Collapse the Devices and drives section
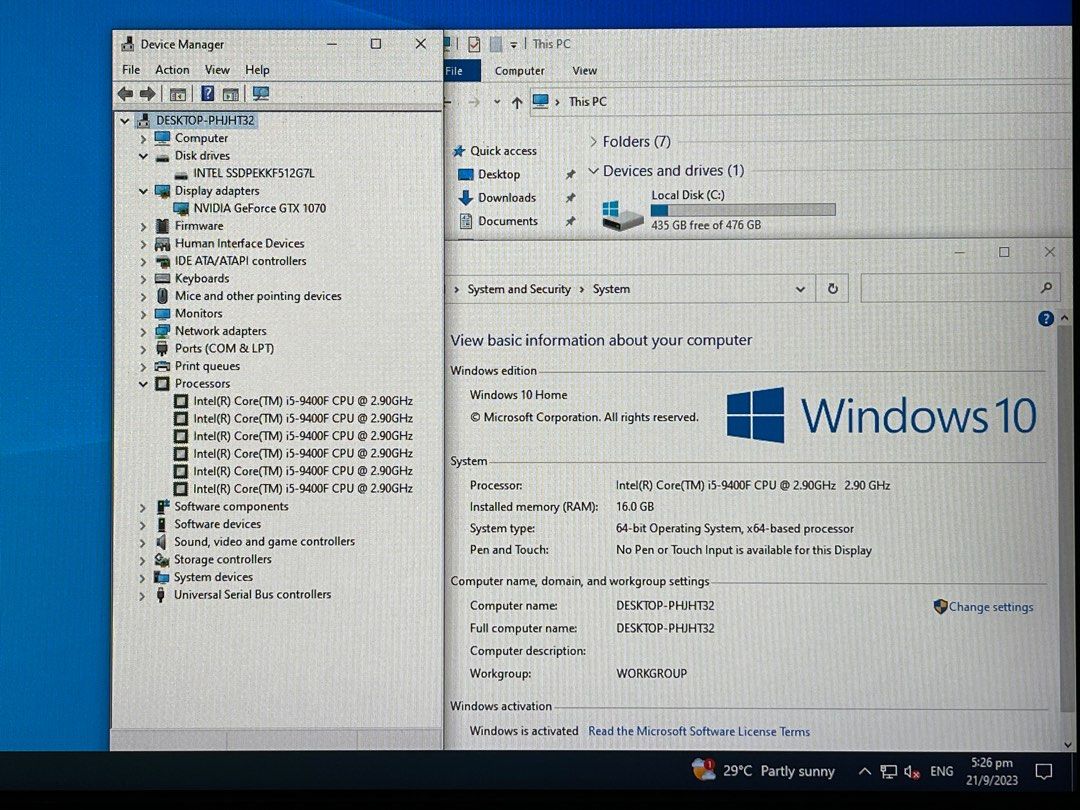This screenshot has height=810, width=1080. pos(594,171)
